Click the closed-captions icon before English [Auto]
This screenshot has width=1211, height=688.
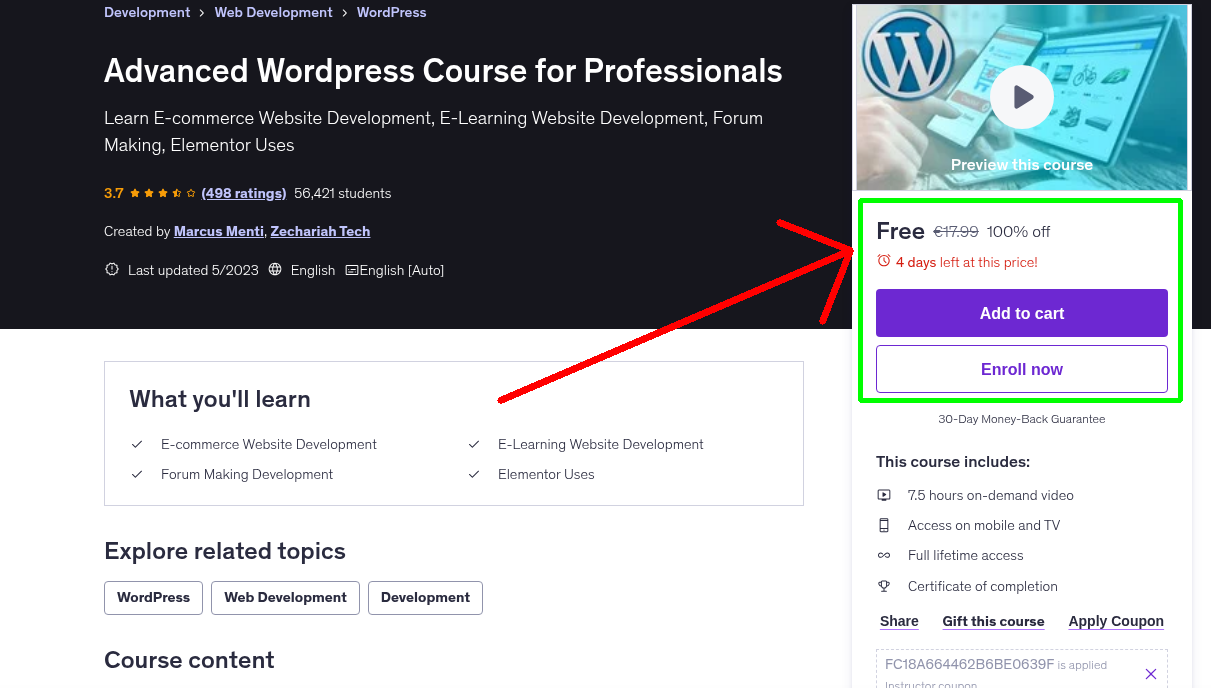pyautogui.click(x=354, y=269)
